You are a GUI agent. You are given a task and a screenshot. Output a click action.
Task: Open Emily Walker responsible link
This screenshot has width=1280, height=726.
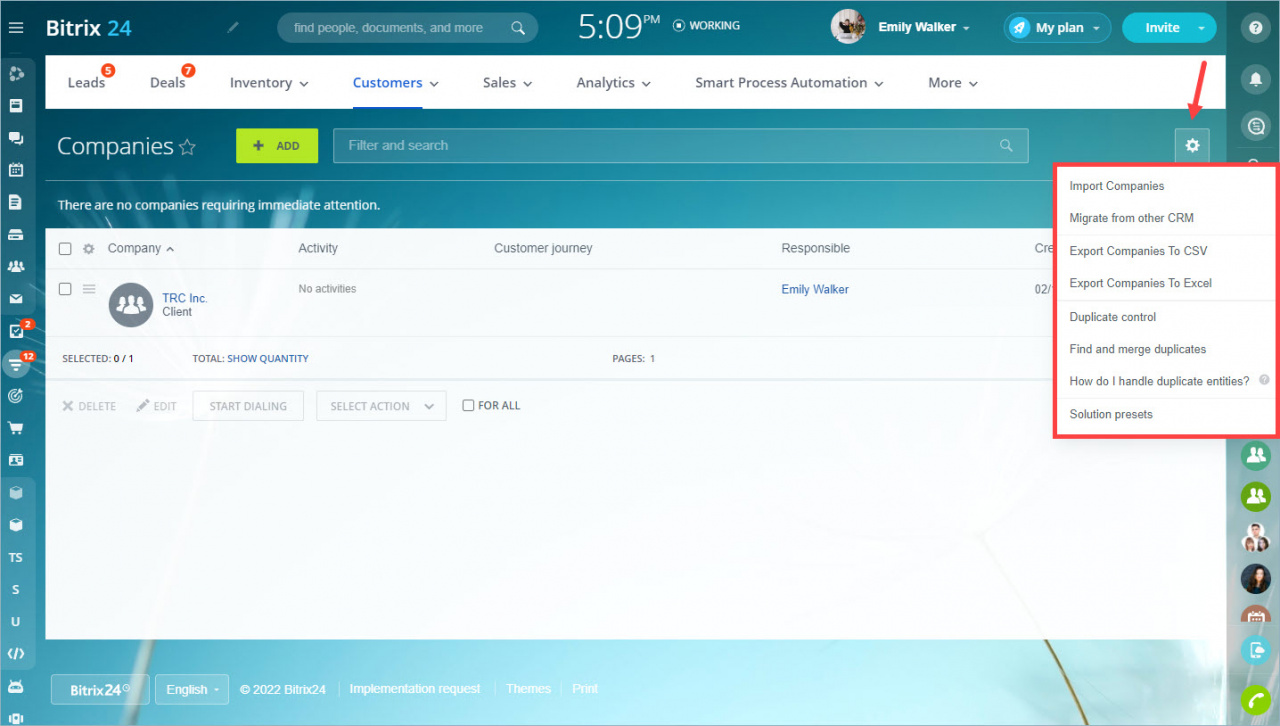point(815,289)
